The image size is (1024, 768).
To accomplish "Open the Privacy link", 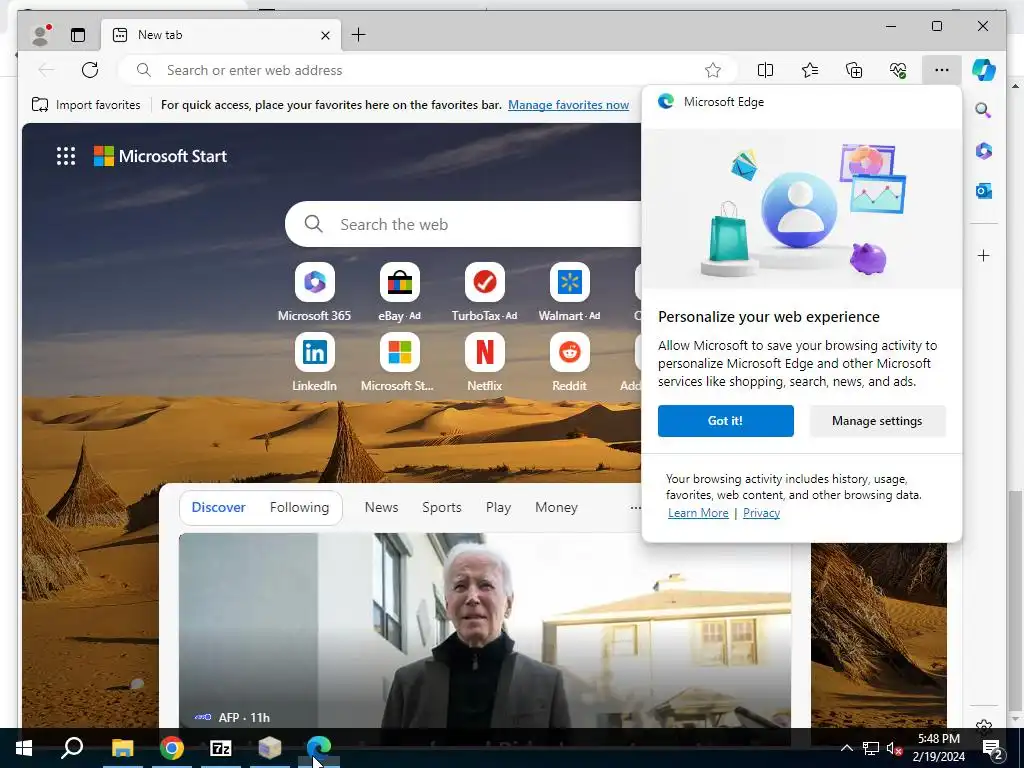I will (x=761, y=513).
